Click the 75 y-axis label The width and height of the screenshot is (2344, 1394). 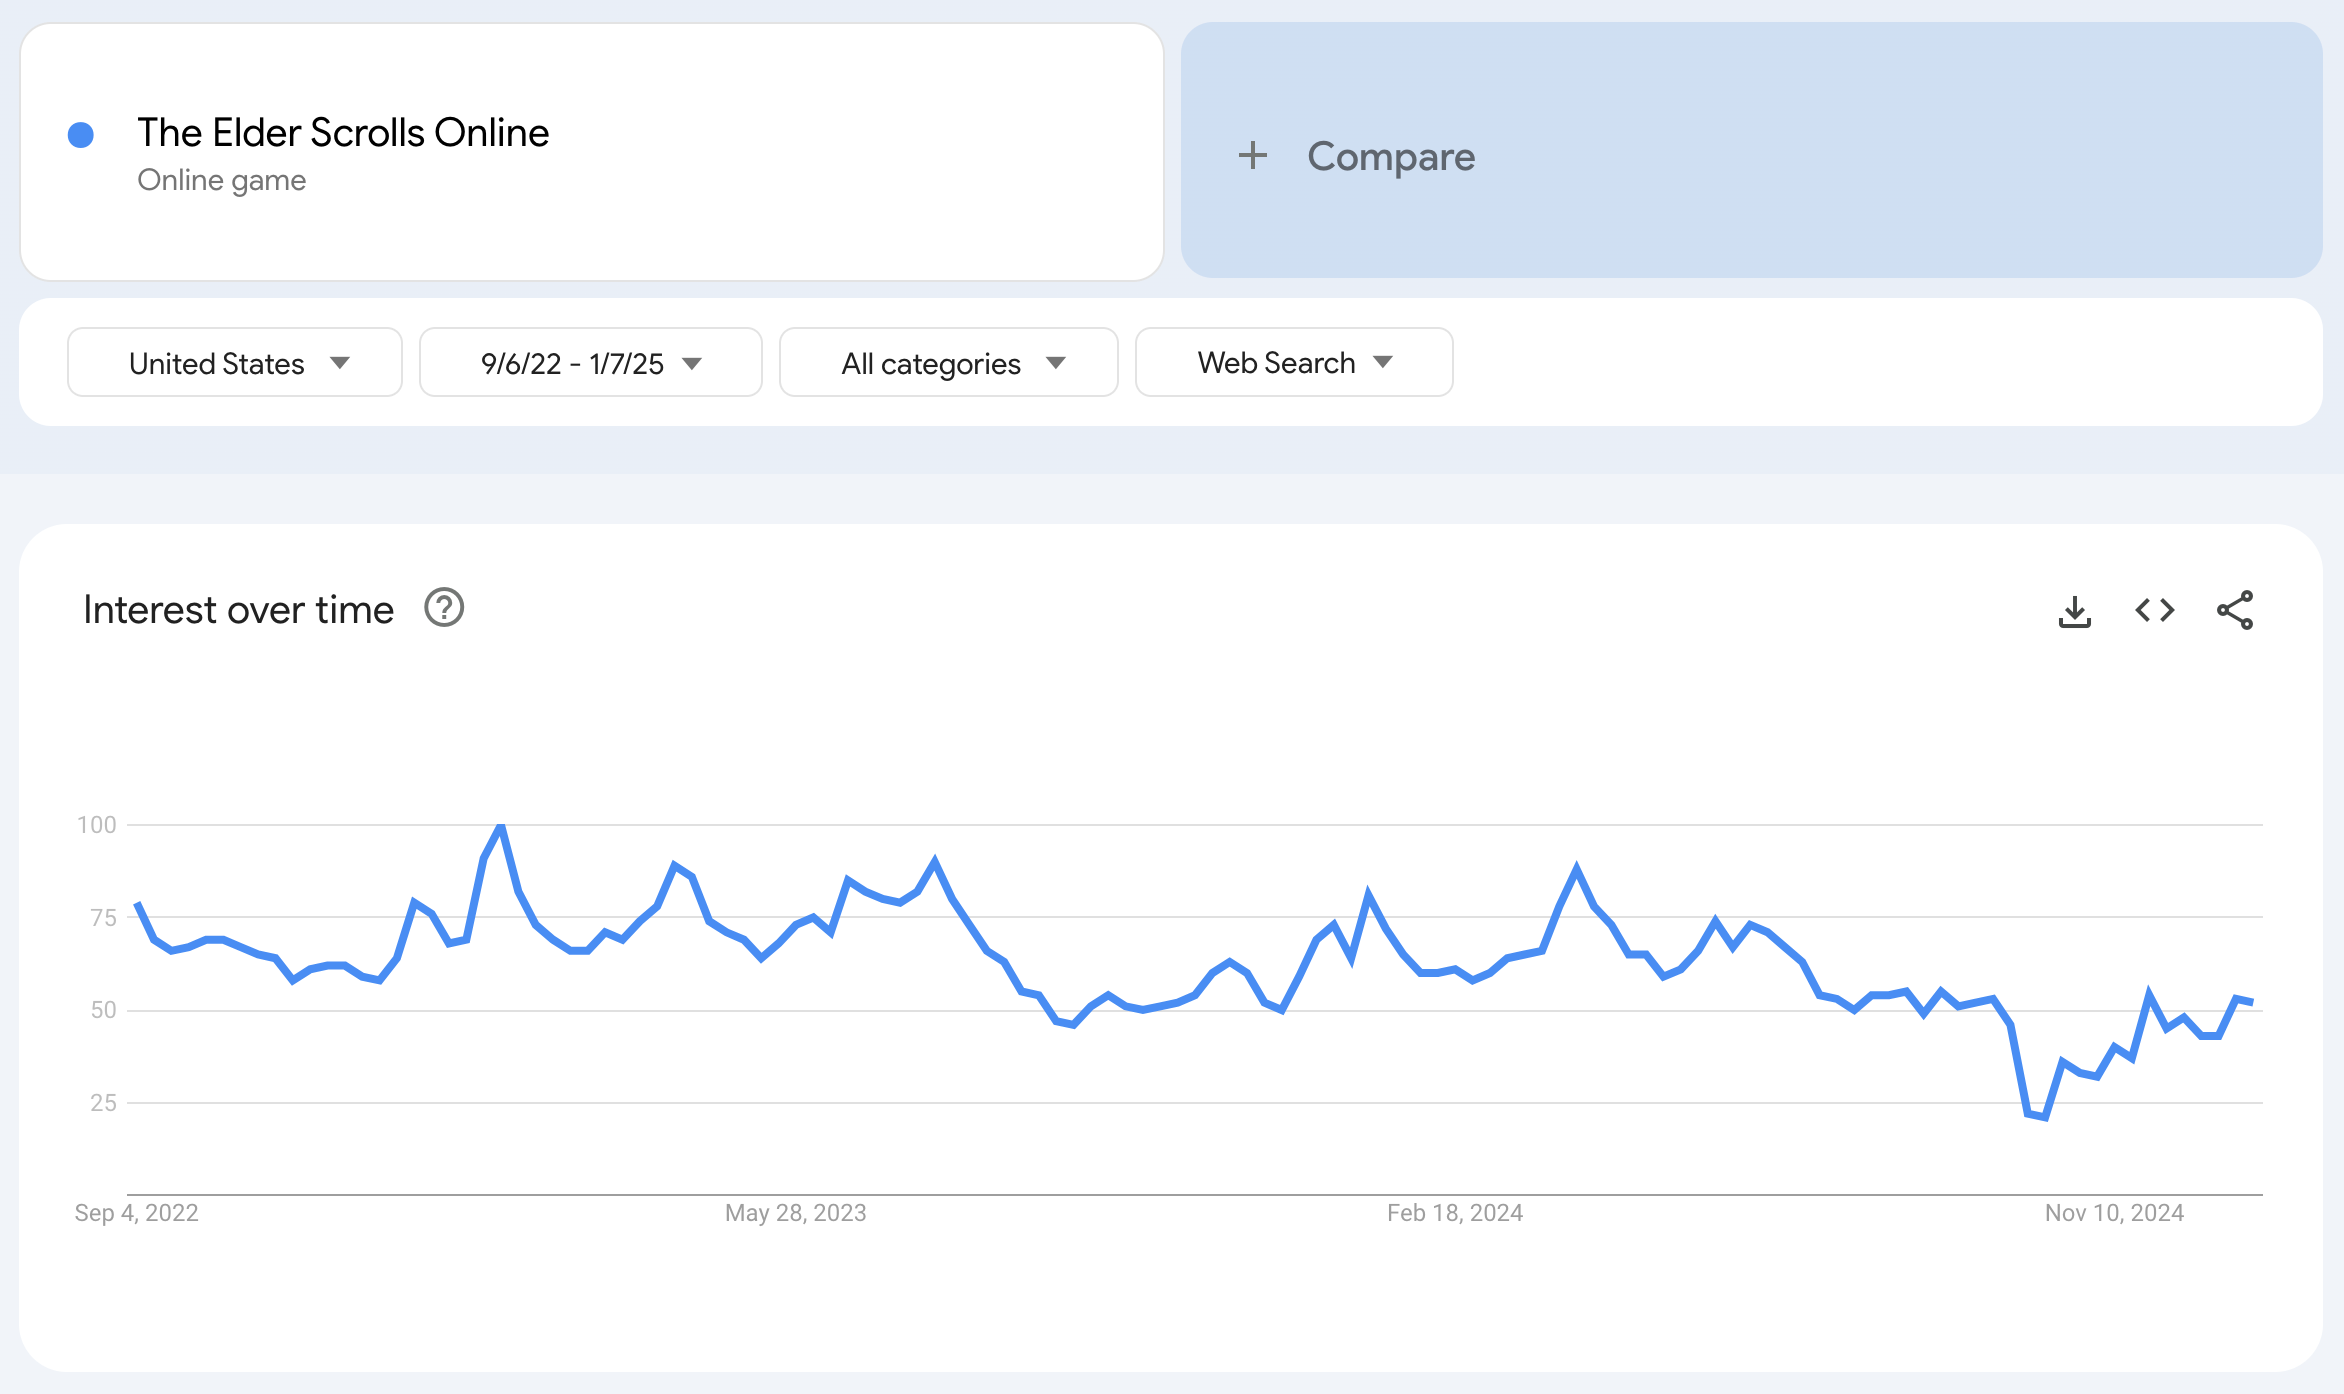tap(104, 918)
